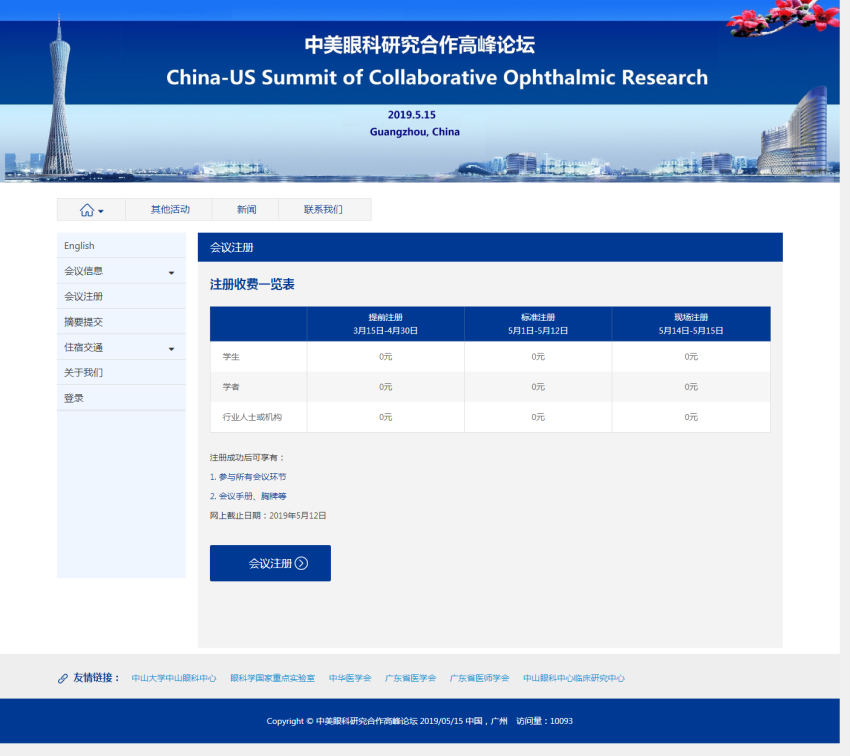The width and height of the screenshot is (850, 756).
Task: Click the 学生 row label
Action: 231,357
